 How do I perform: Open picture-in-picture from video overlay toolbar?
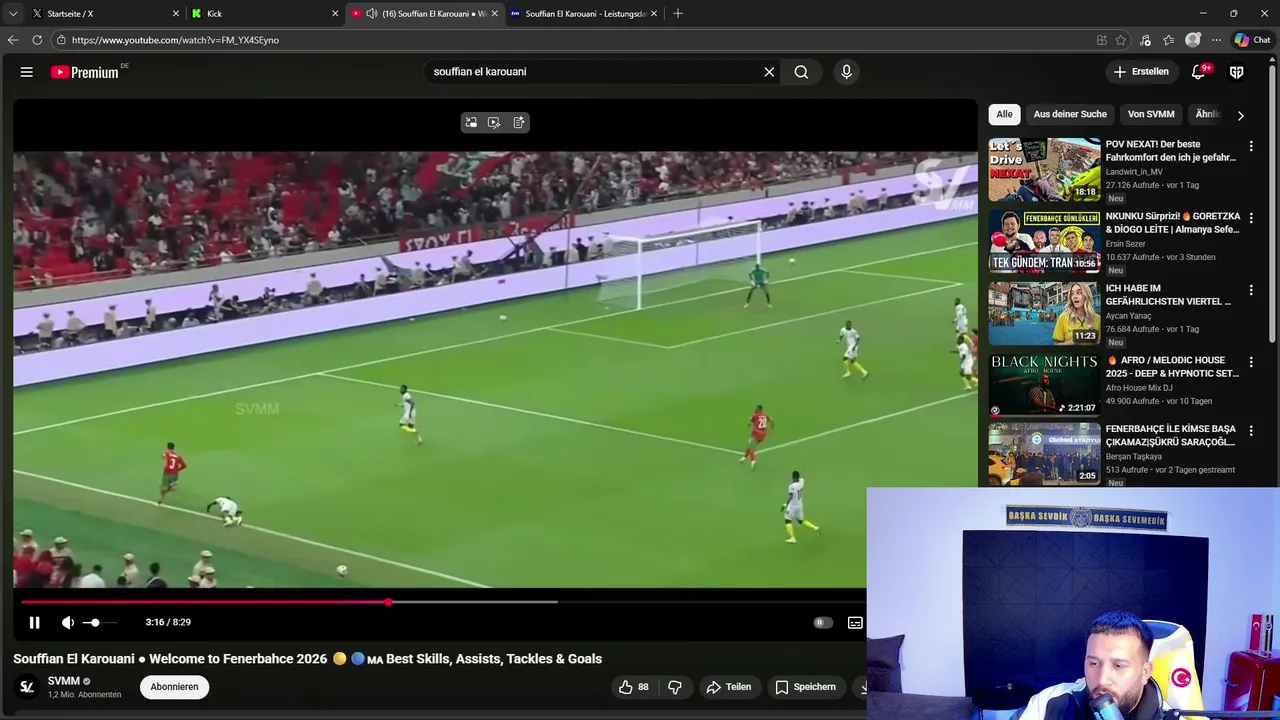click(x=471, y=122)
